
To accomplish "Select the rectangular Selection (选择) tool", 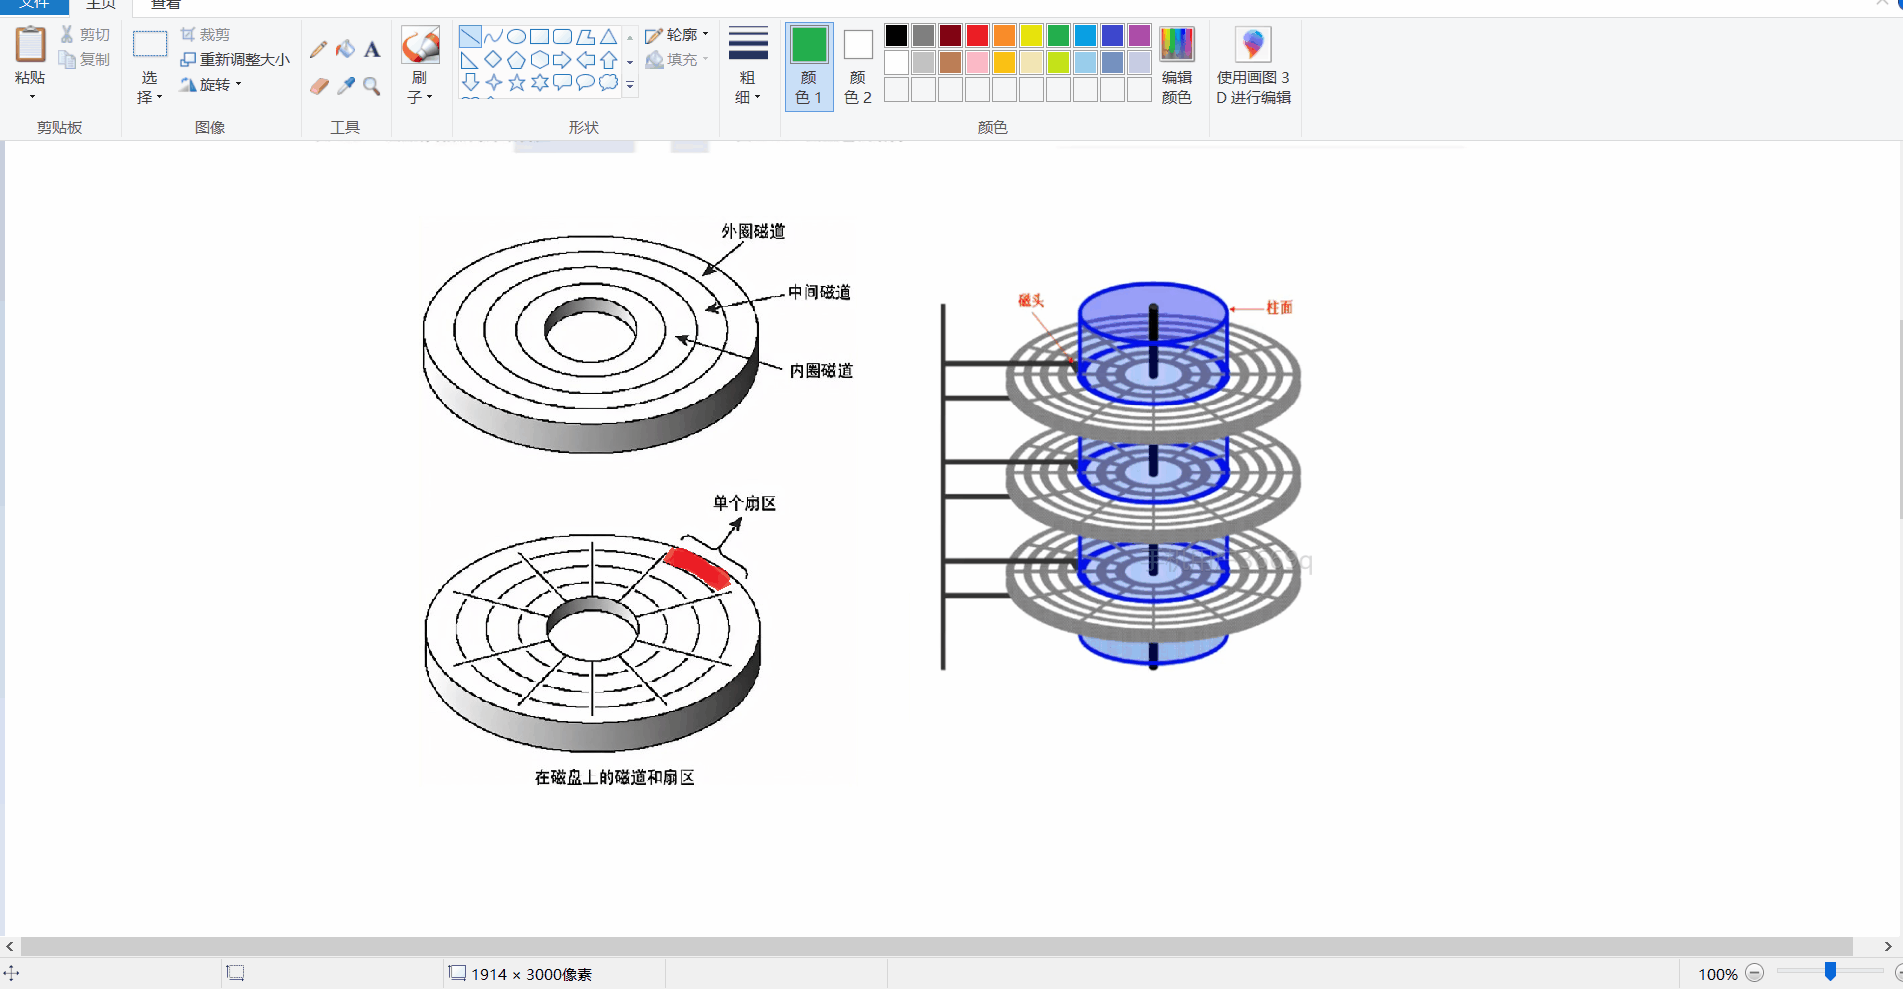I will coord(150,46).
